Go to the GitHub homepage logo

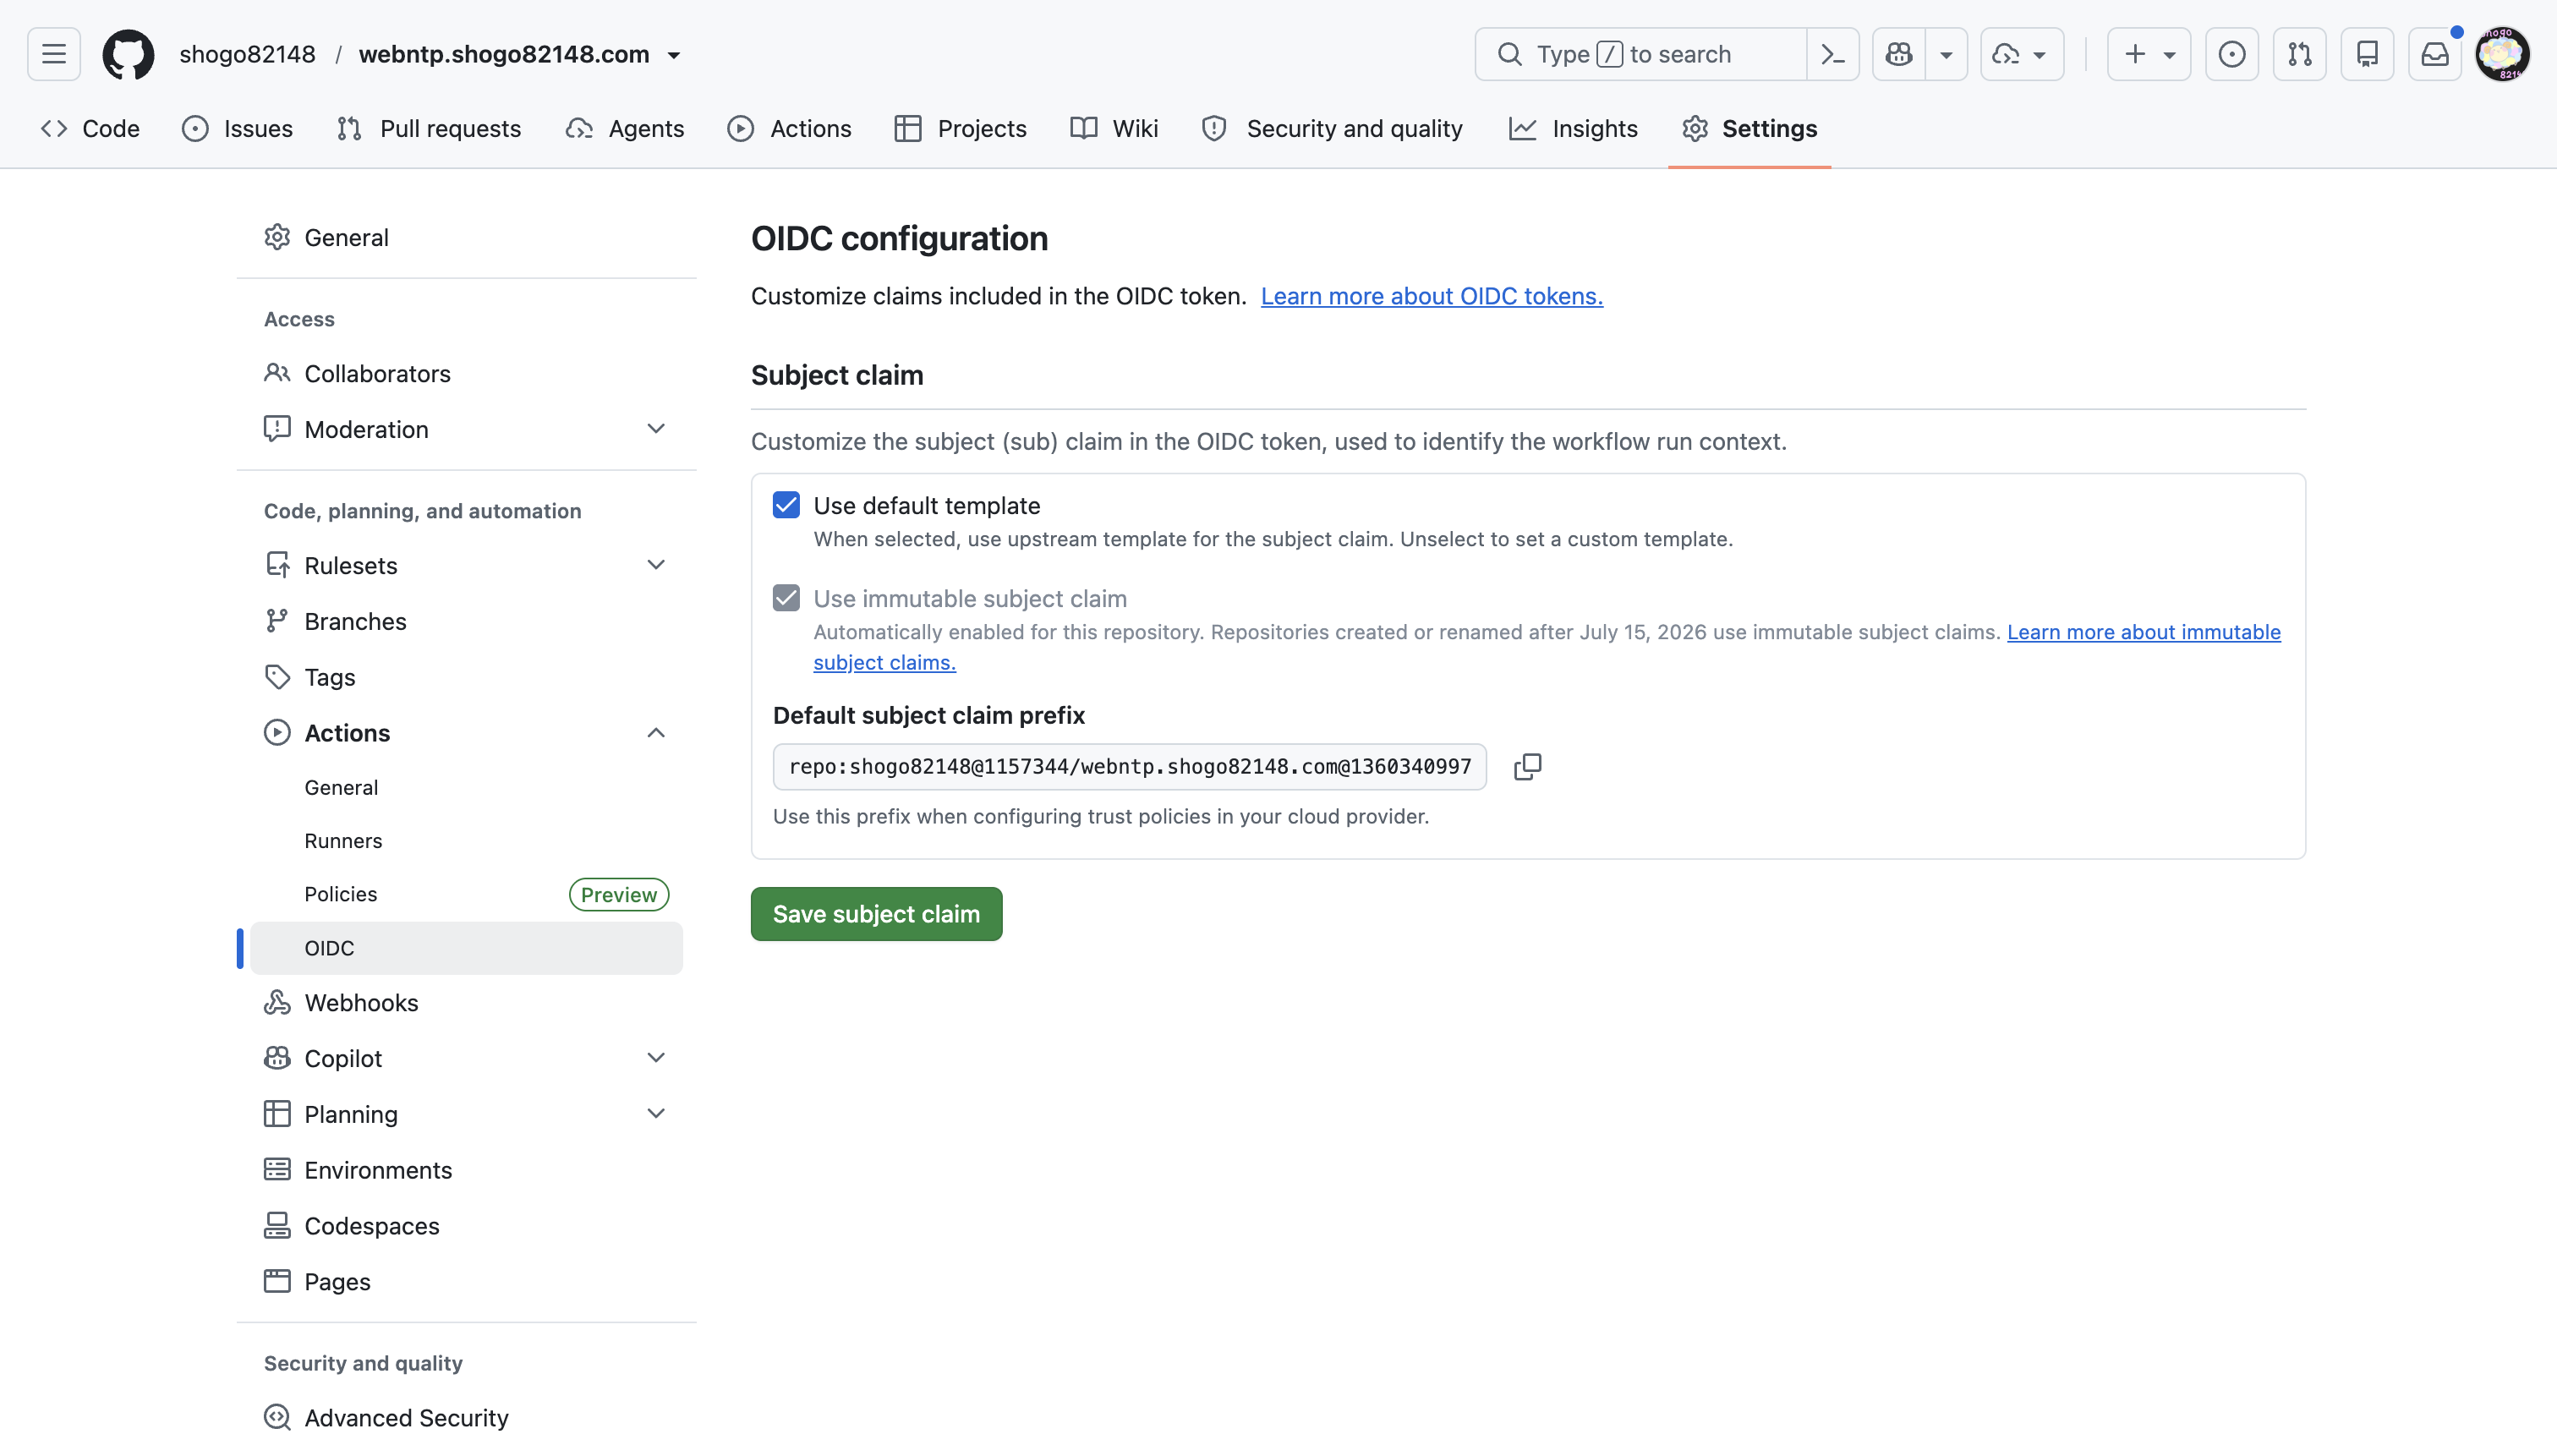coord(128,54)
